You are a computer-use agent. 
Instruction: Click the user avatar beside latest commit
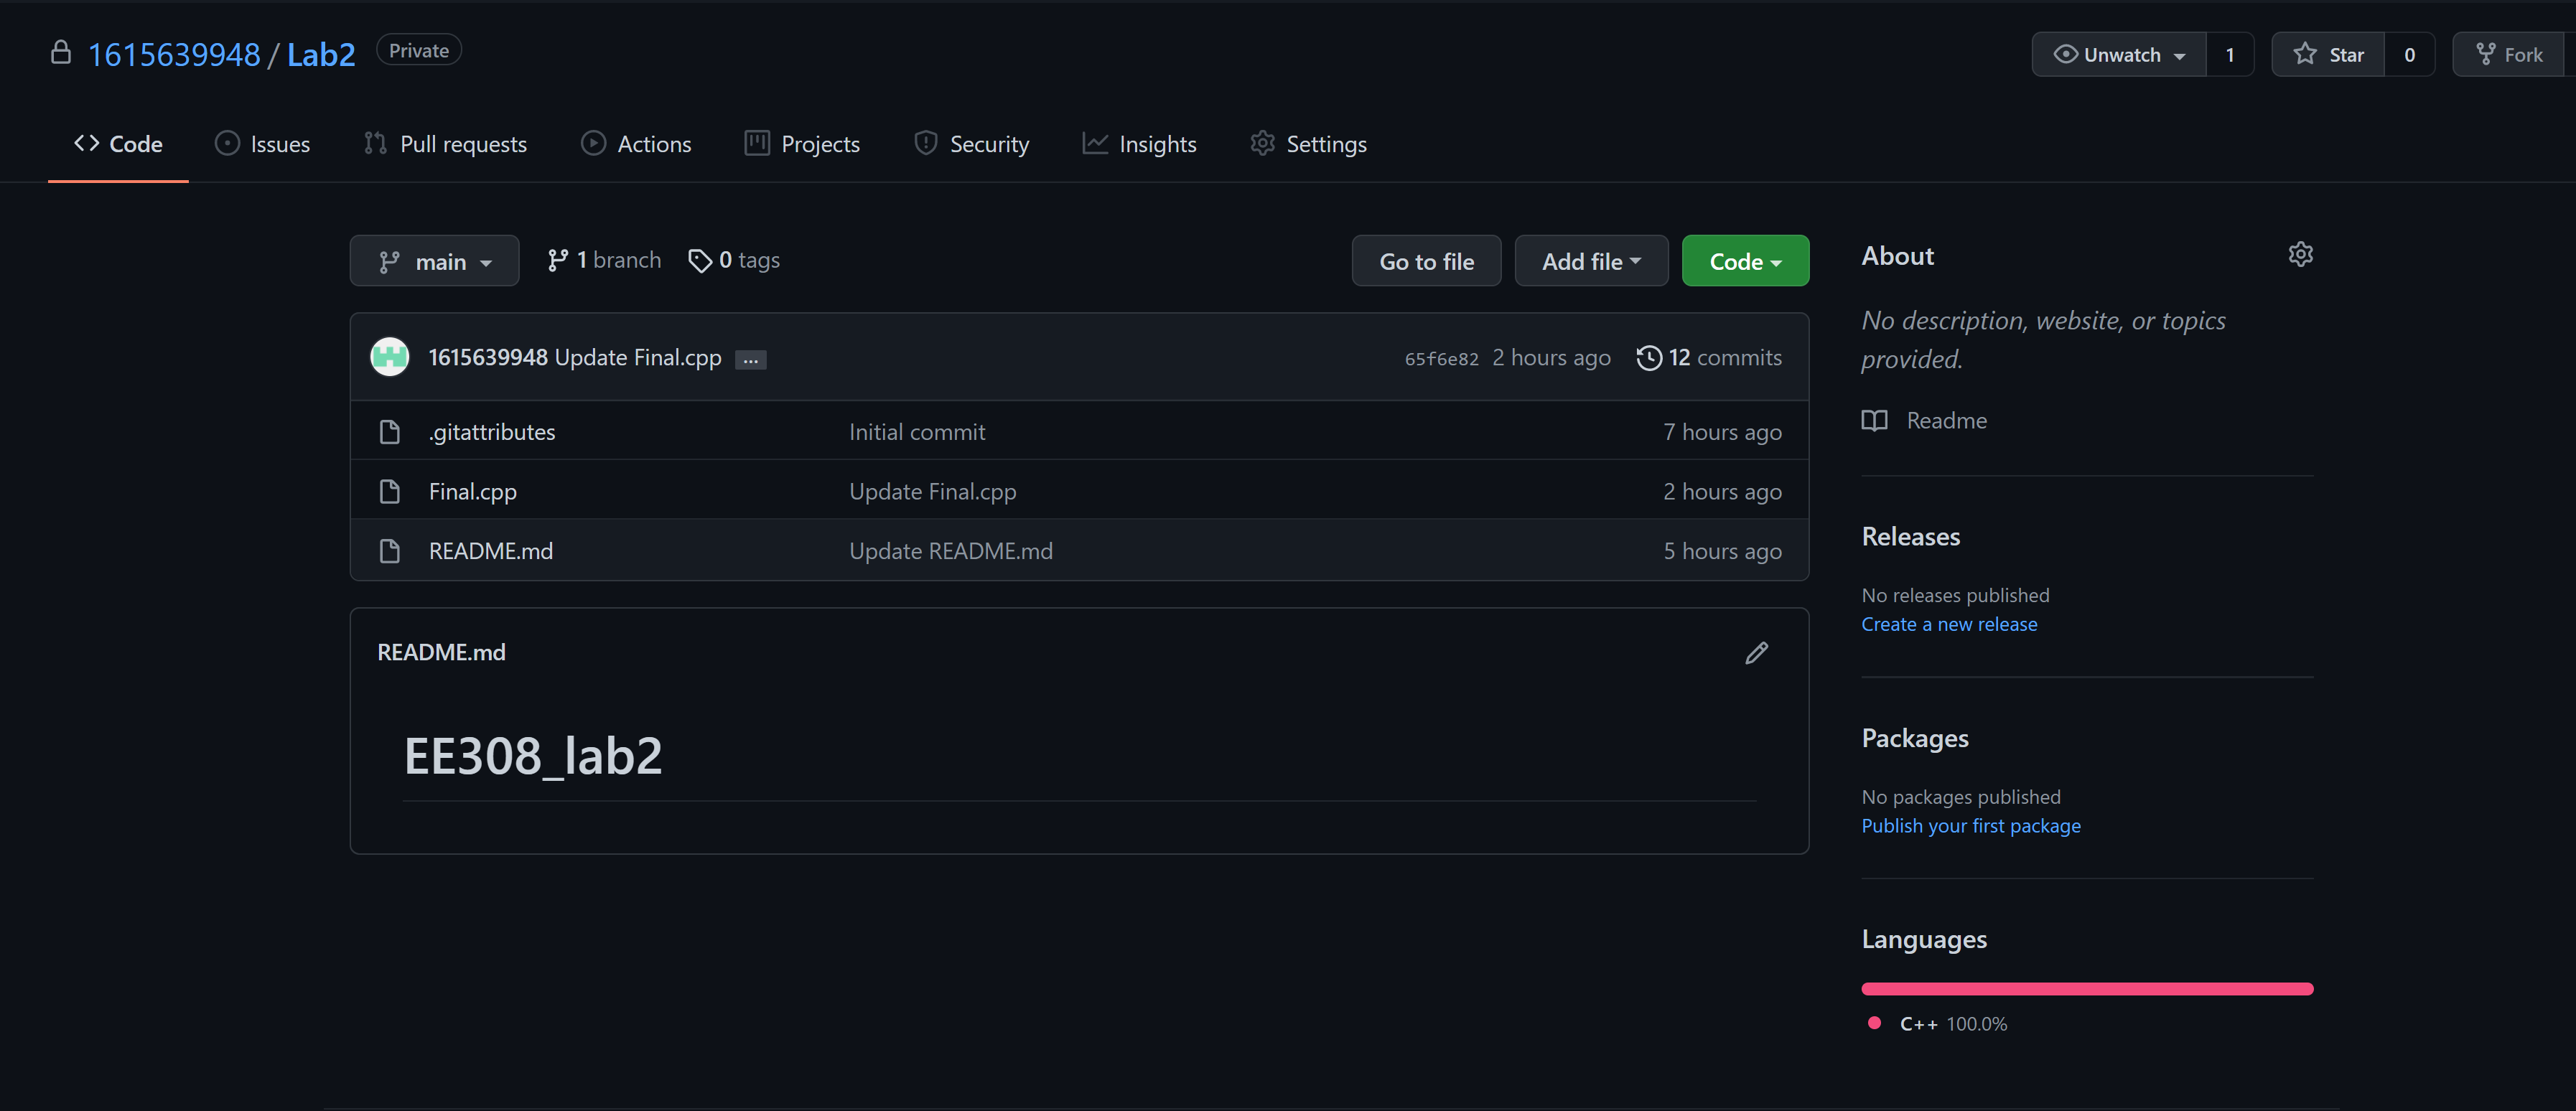(x=390, y=357)
